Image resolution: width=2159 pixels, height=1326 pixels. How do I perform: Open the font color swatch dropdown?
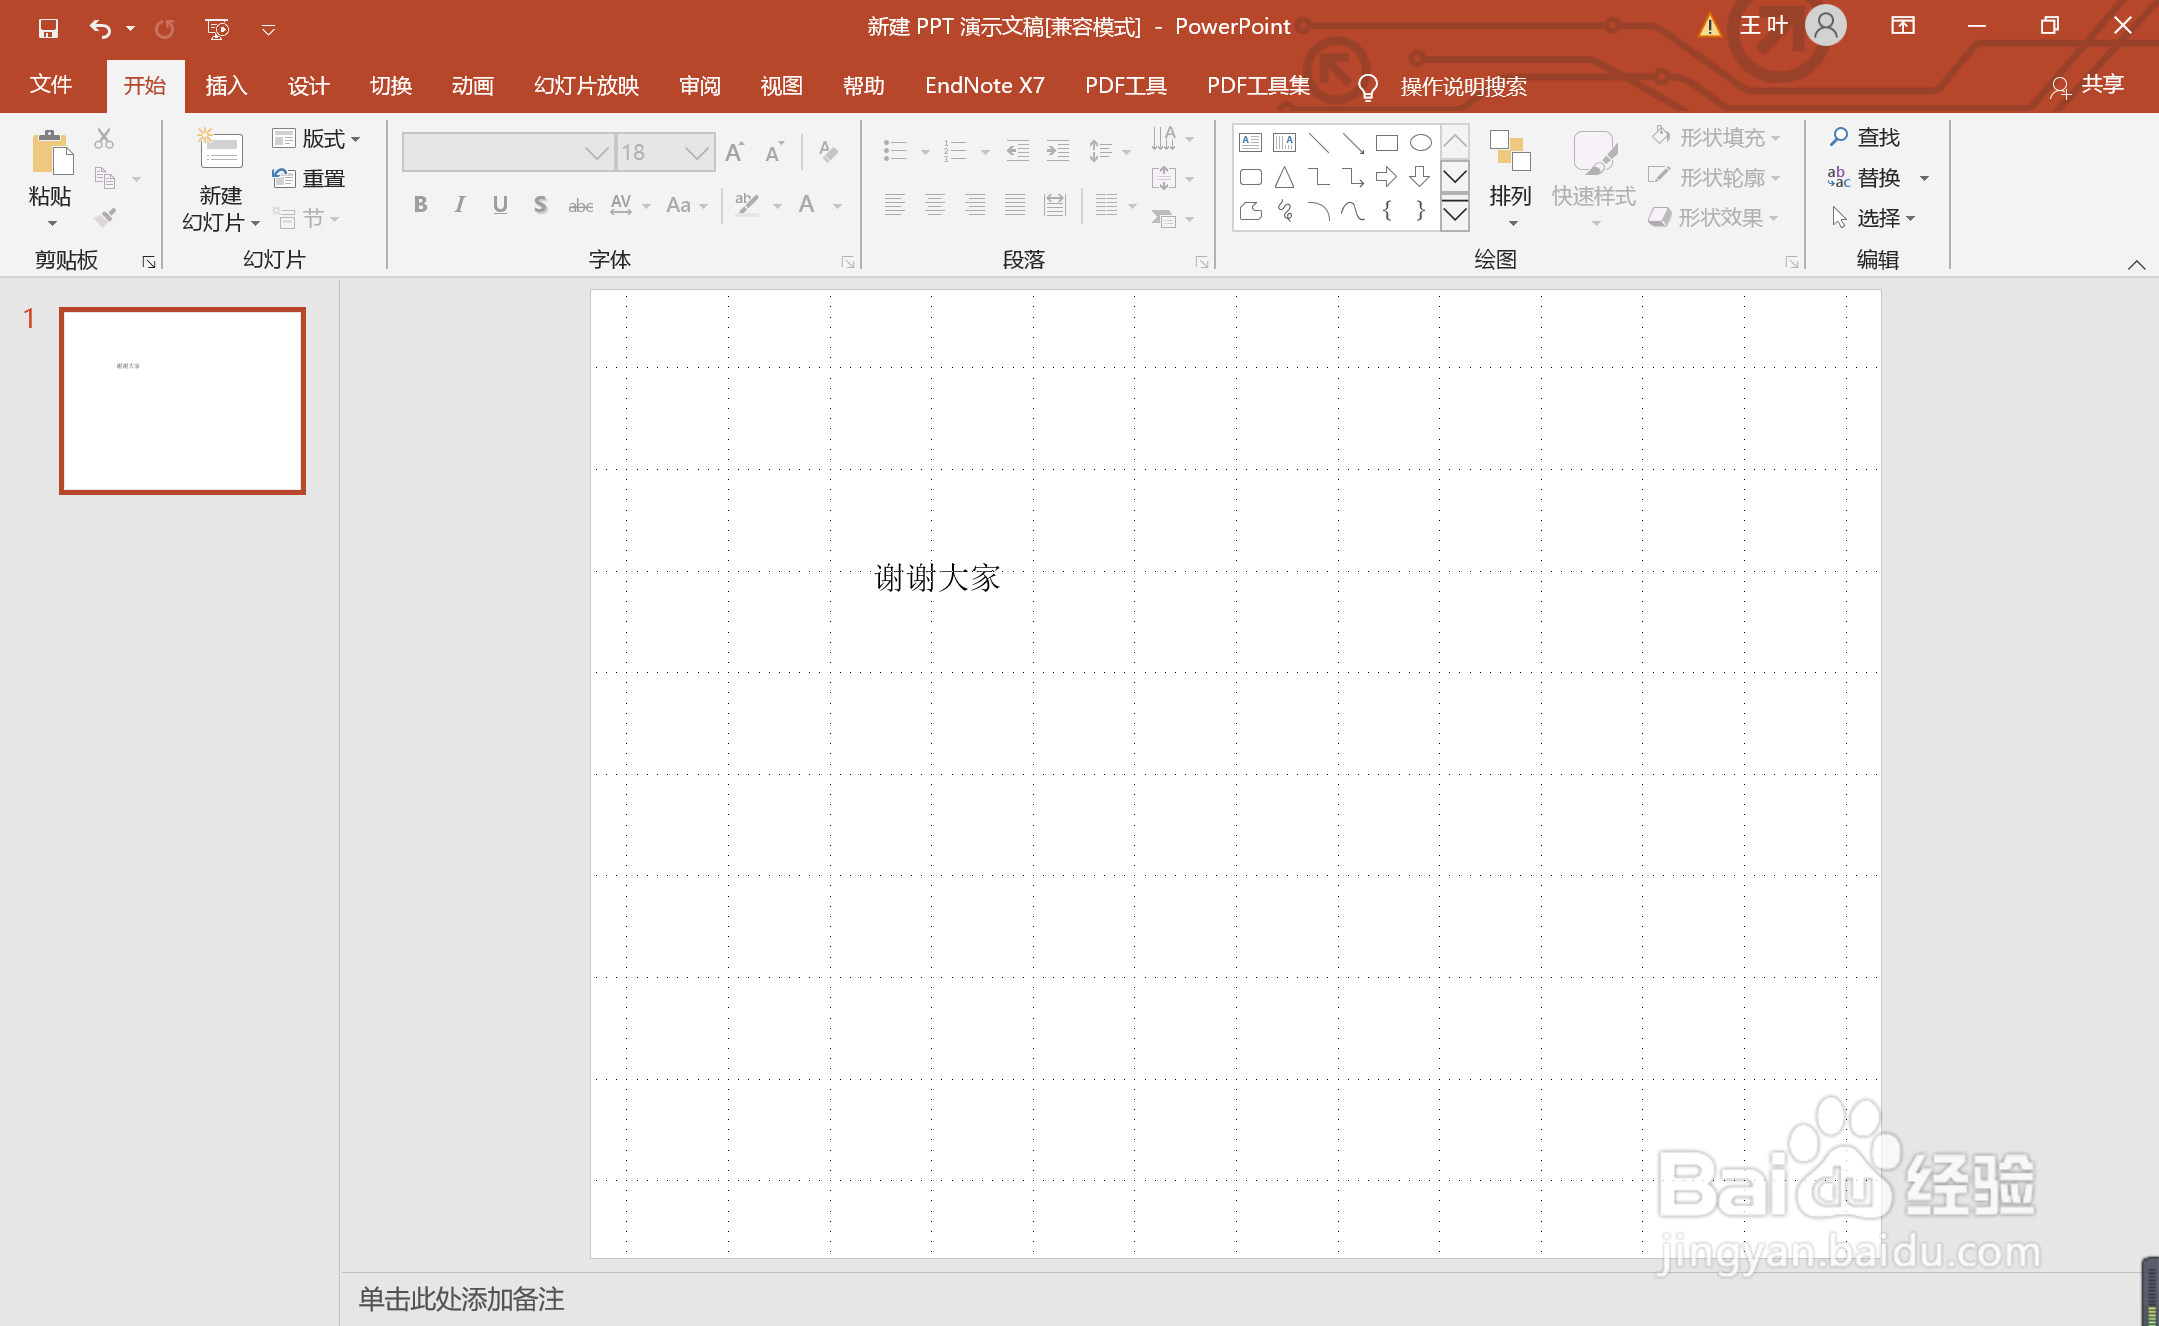coord(836,204)
